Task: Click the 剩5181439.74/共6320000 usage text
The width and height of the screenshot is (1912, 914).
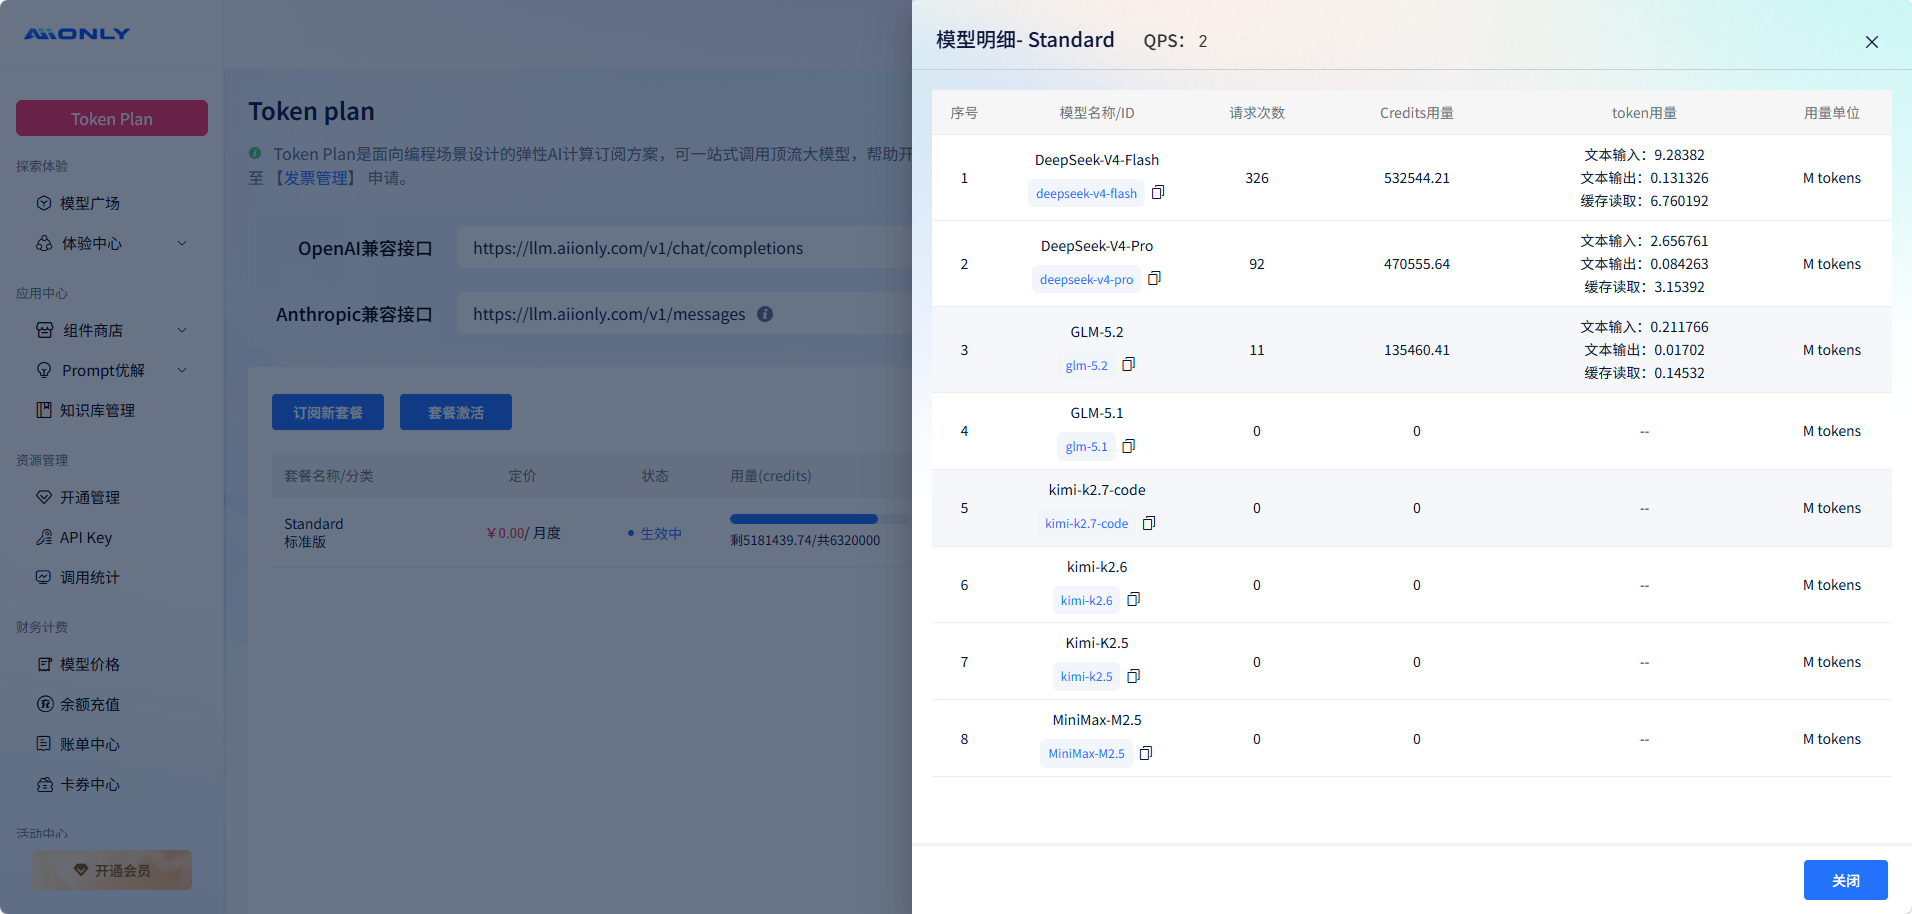Action: coord(805,540)
